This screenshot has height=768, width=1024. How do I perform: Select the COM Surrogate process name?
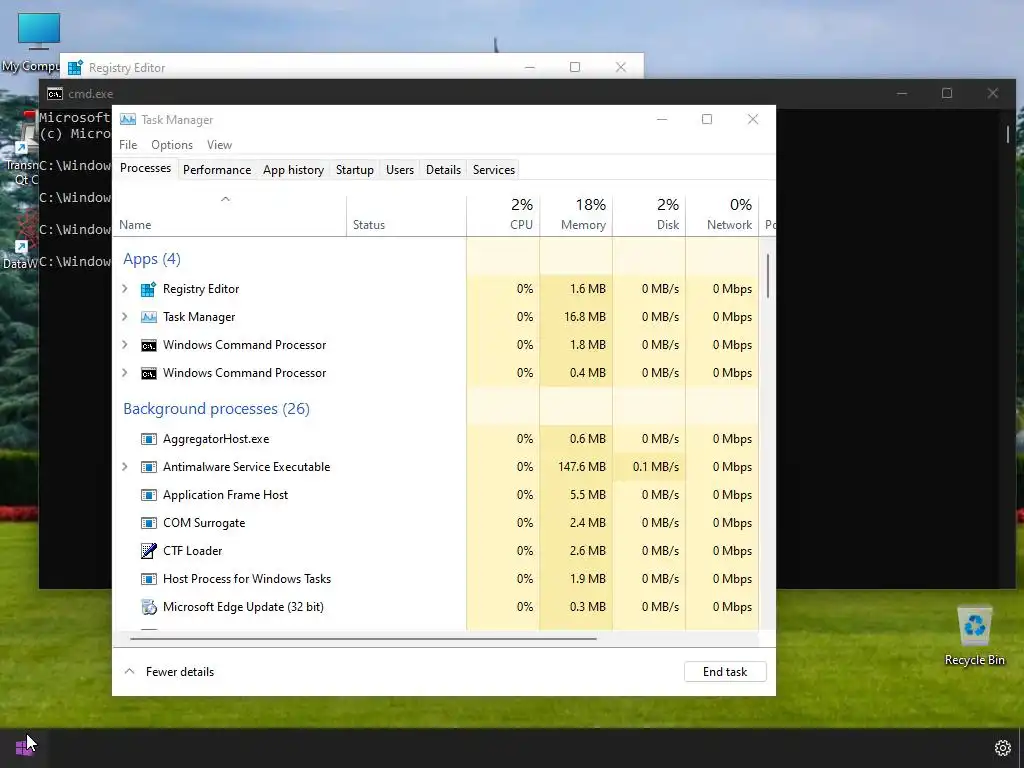click(204, 523)
